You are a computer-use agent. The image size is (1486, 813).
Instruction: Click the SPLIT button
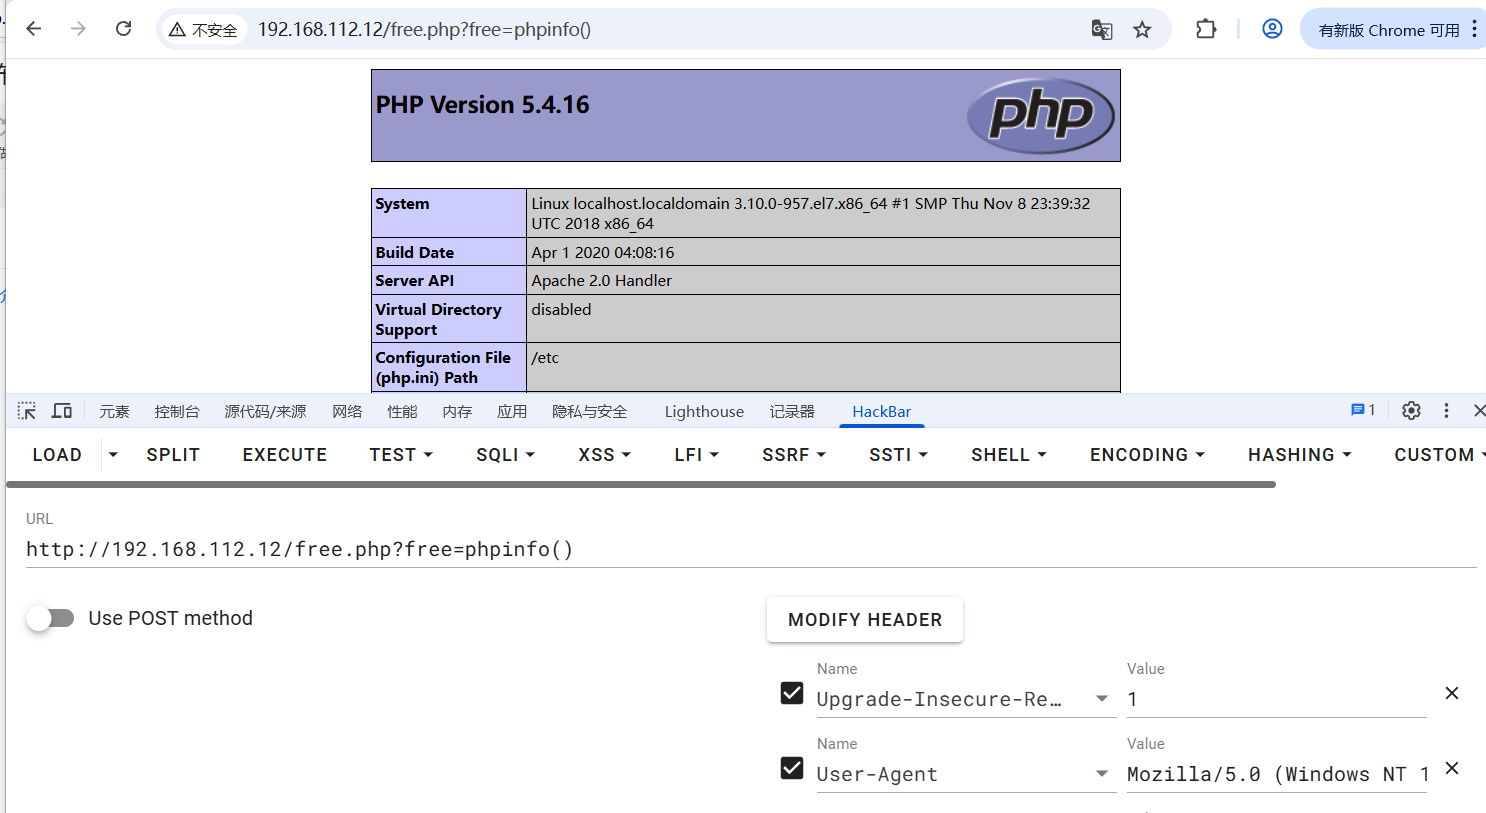pyautogui.click(x=173, y=454)
